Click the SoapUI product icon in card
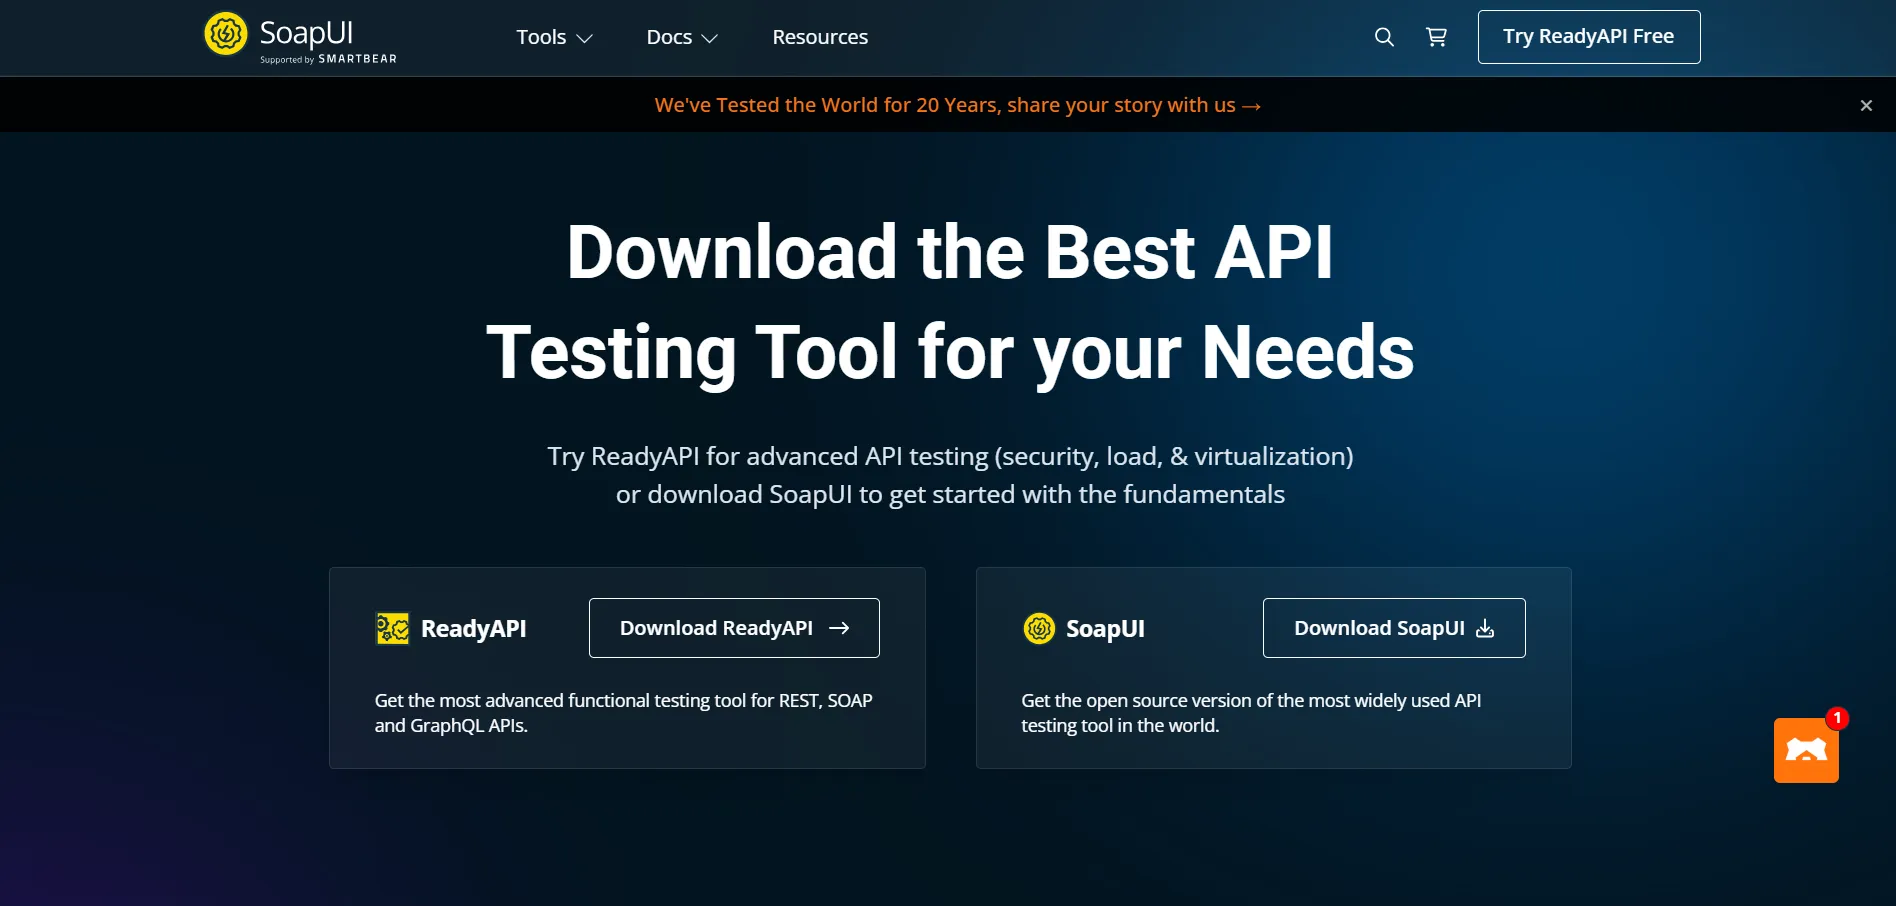Screen dimensions: 1896x906 click(1039, 628)
